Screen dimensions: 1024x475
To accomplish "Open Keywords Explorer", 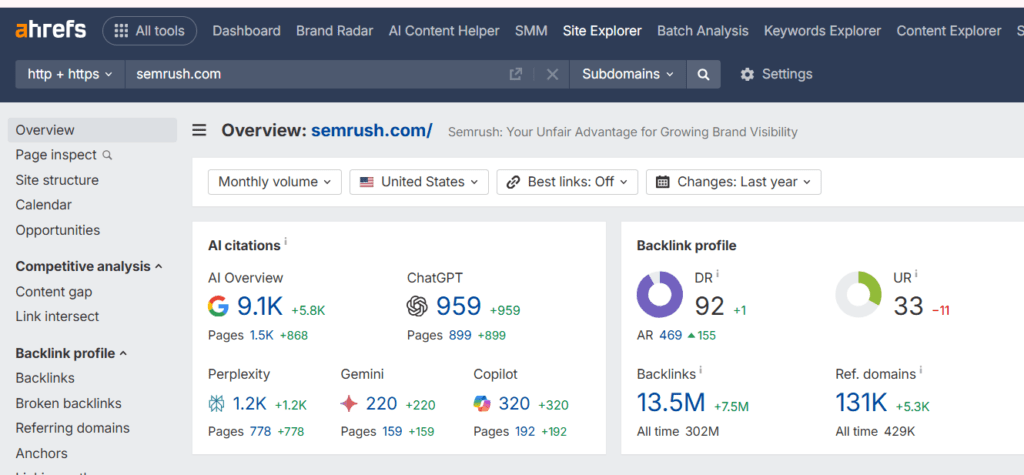I will pos(822,31).
